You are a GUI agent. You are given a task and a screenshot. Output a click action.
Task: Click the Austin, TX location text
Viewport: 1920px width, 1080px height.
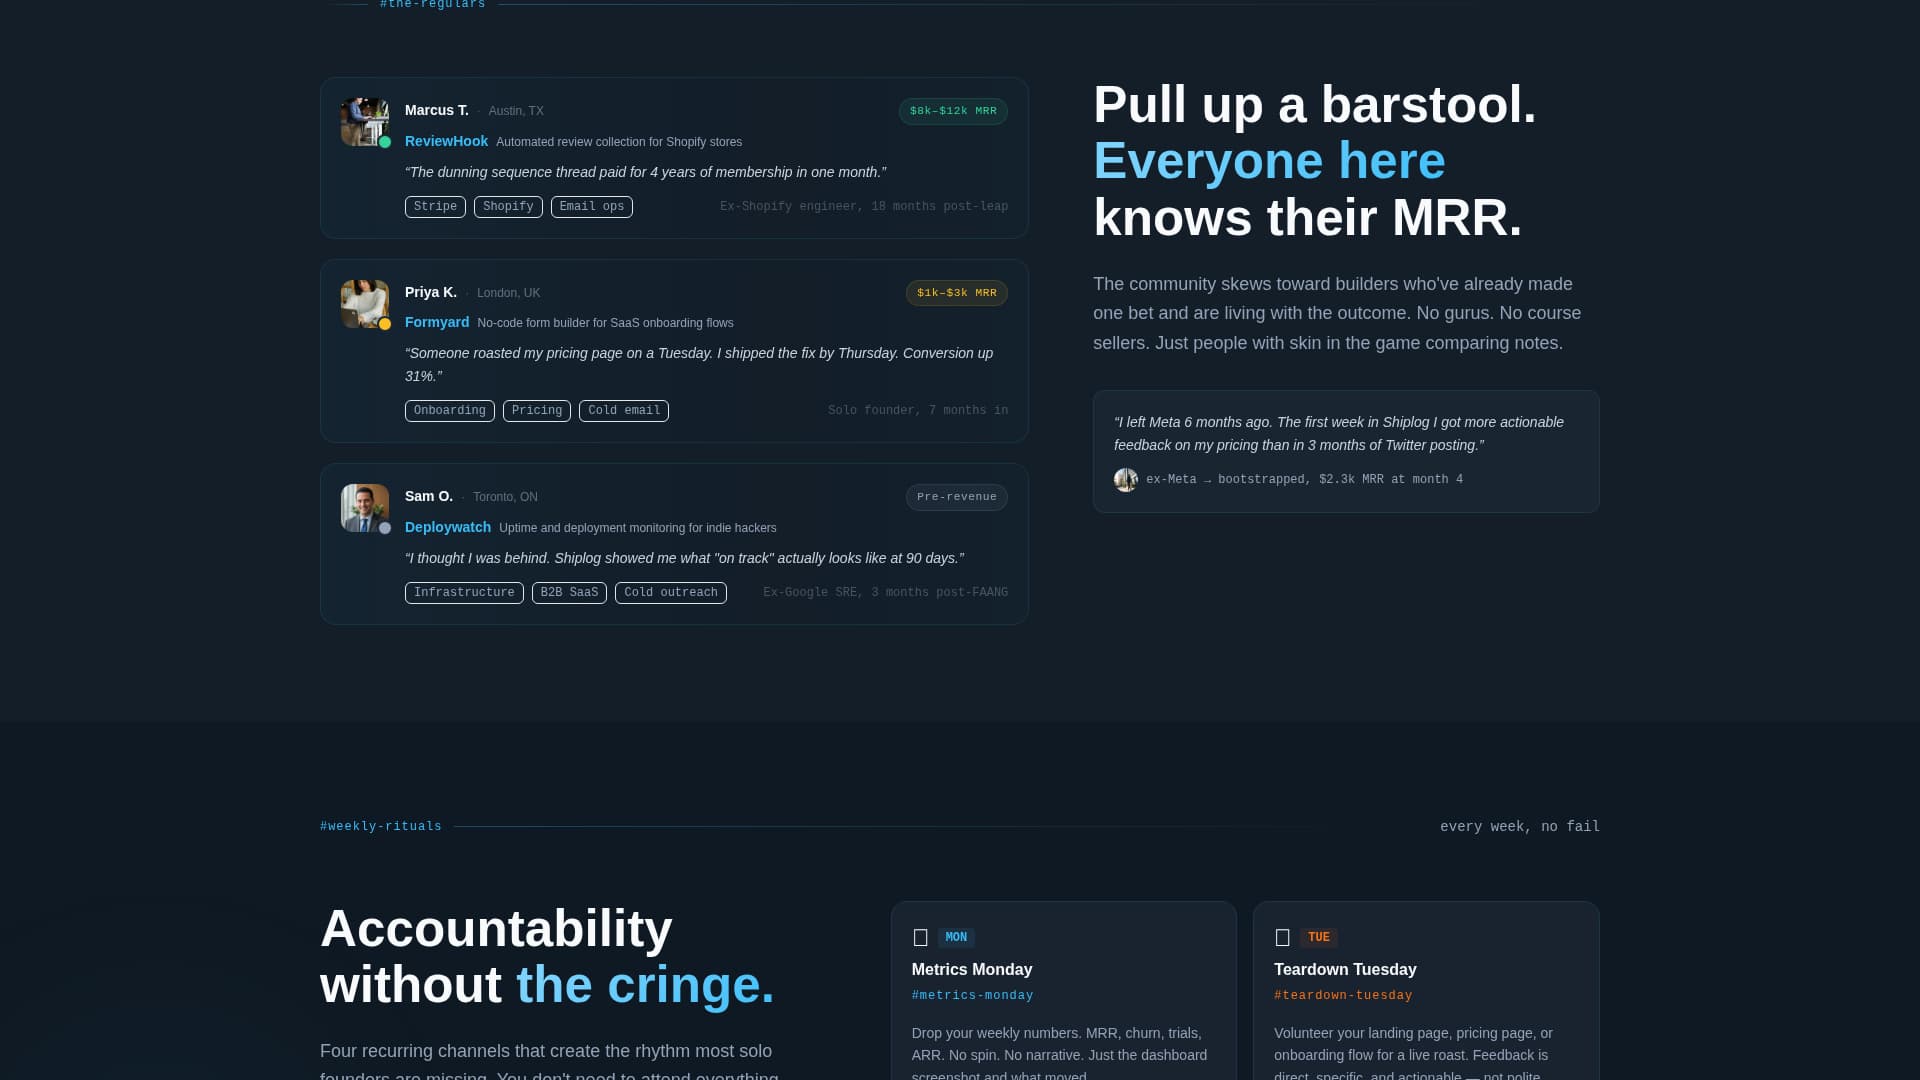click(516, 111)
